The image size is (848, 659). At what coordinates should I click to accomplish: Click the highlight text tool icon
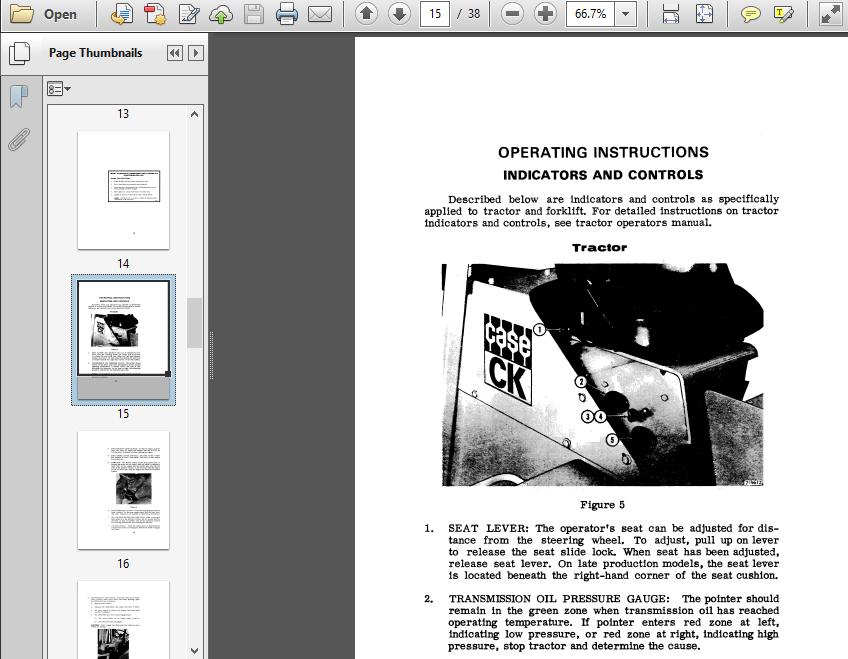(784, 14)
